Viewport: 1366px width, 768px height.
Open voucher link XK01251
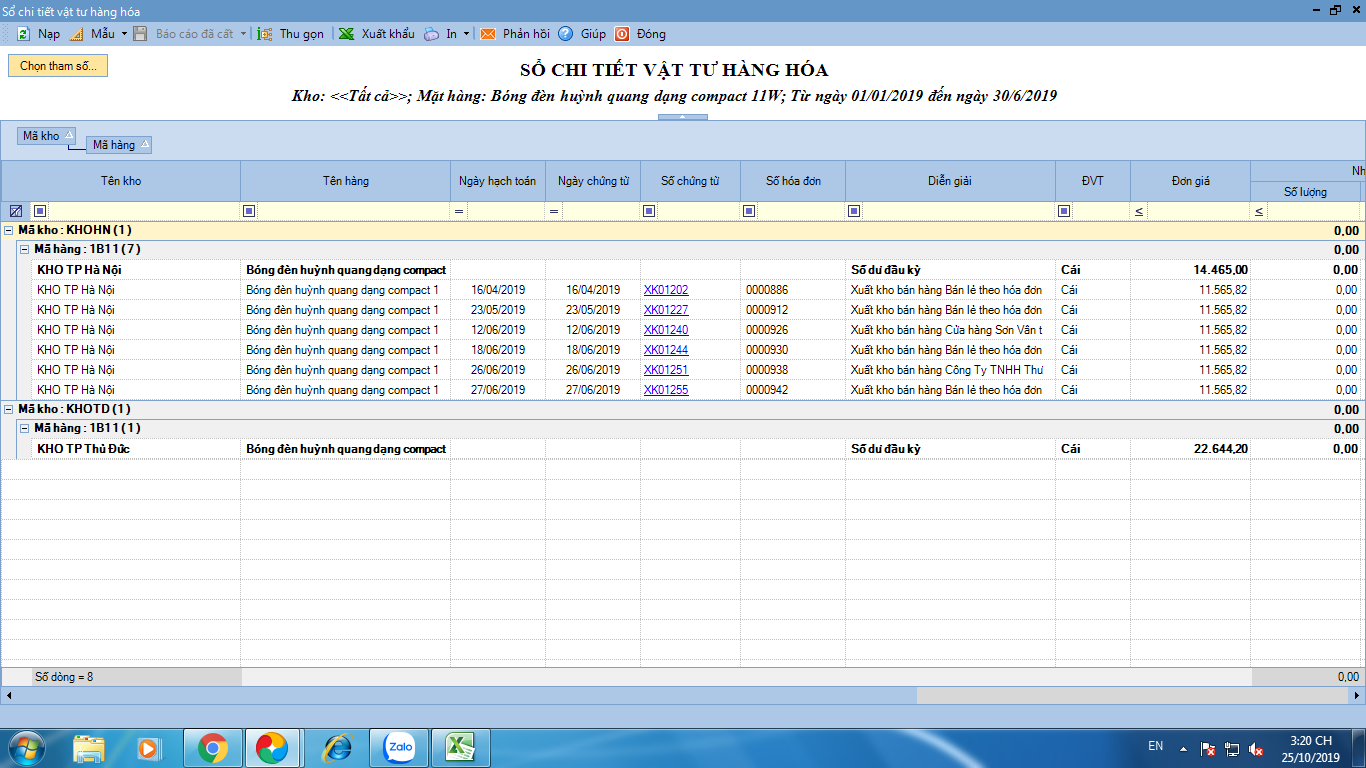[666, 370]
